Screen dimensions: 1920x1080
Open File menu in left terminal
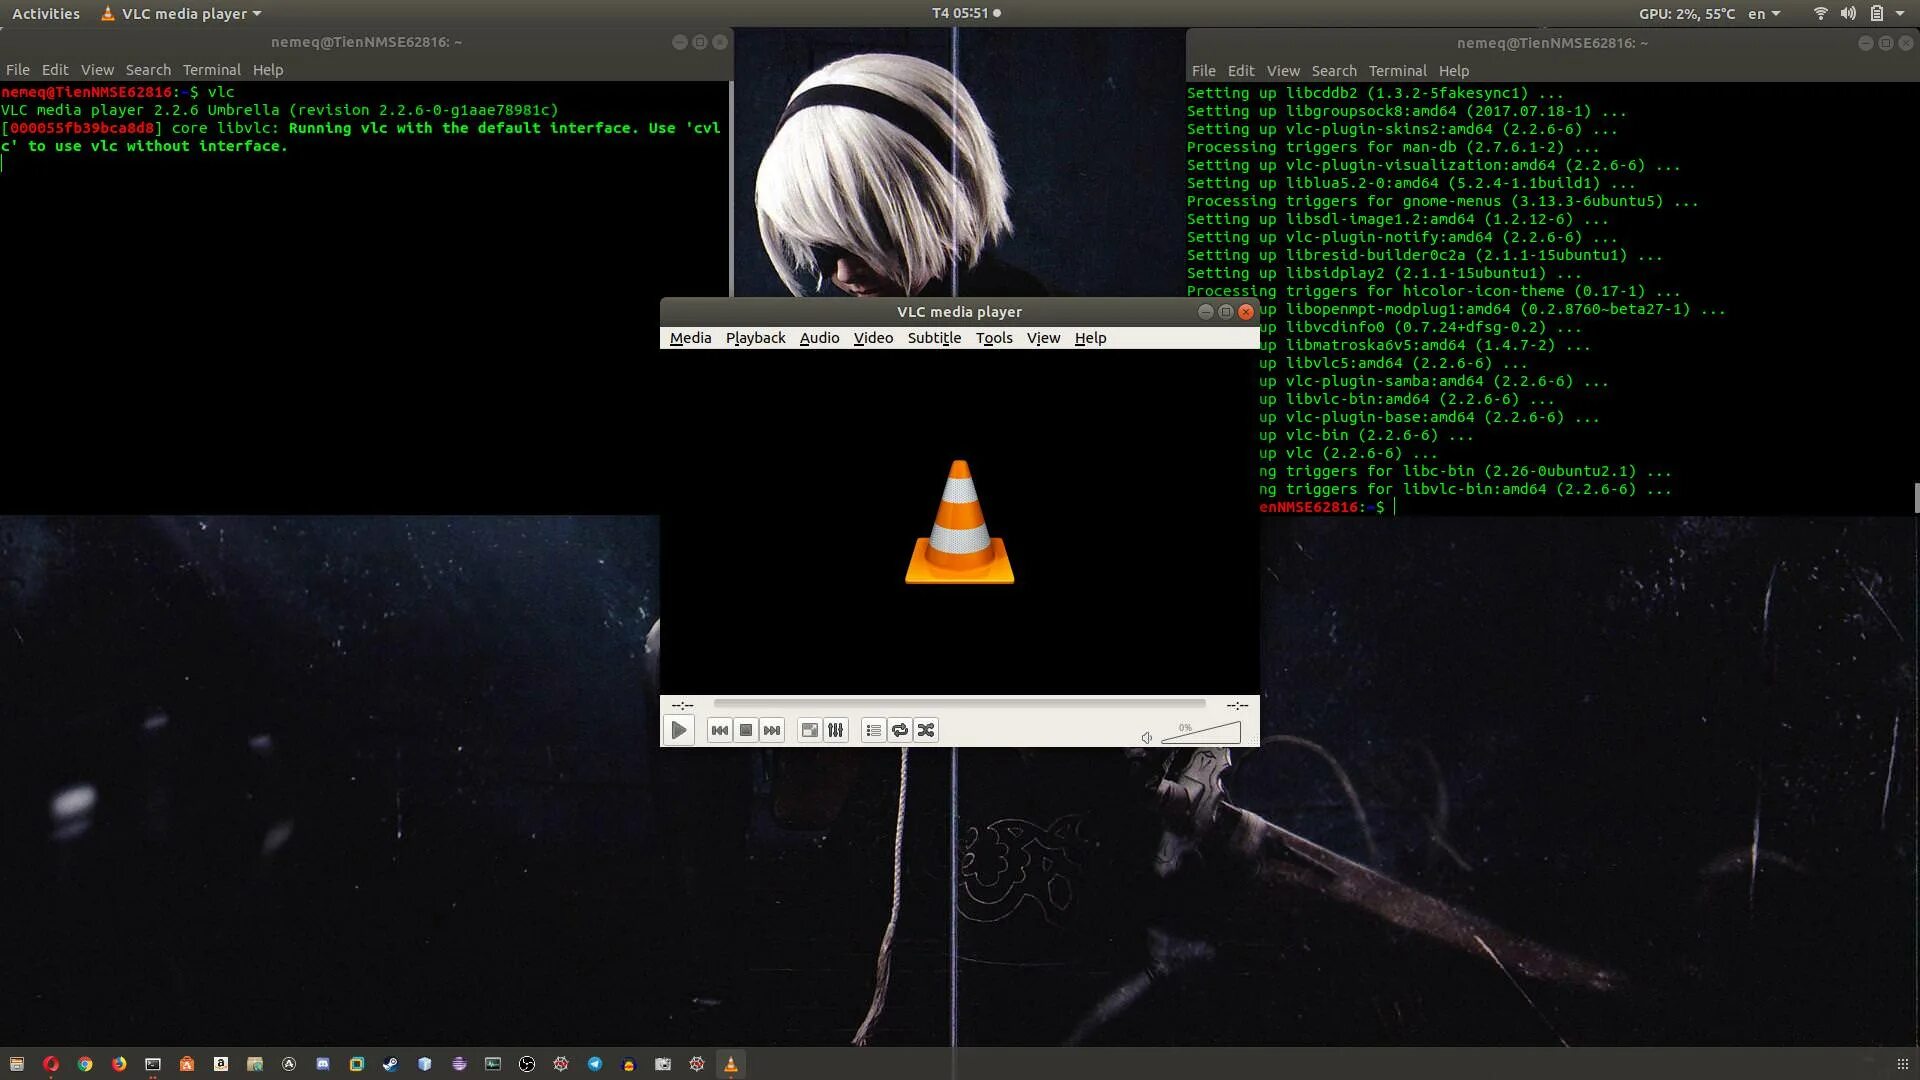(x=18, y=70)
